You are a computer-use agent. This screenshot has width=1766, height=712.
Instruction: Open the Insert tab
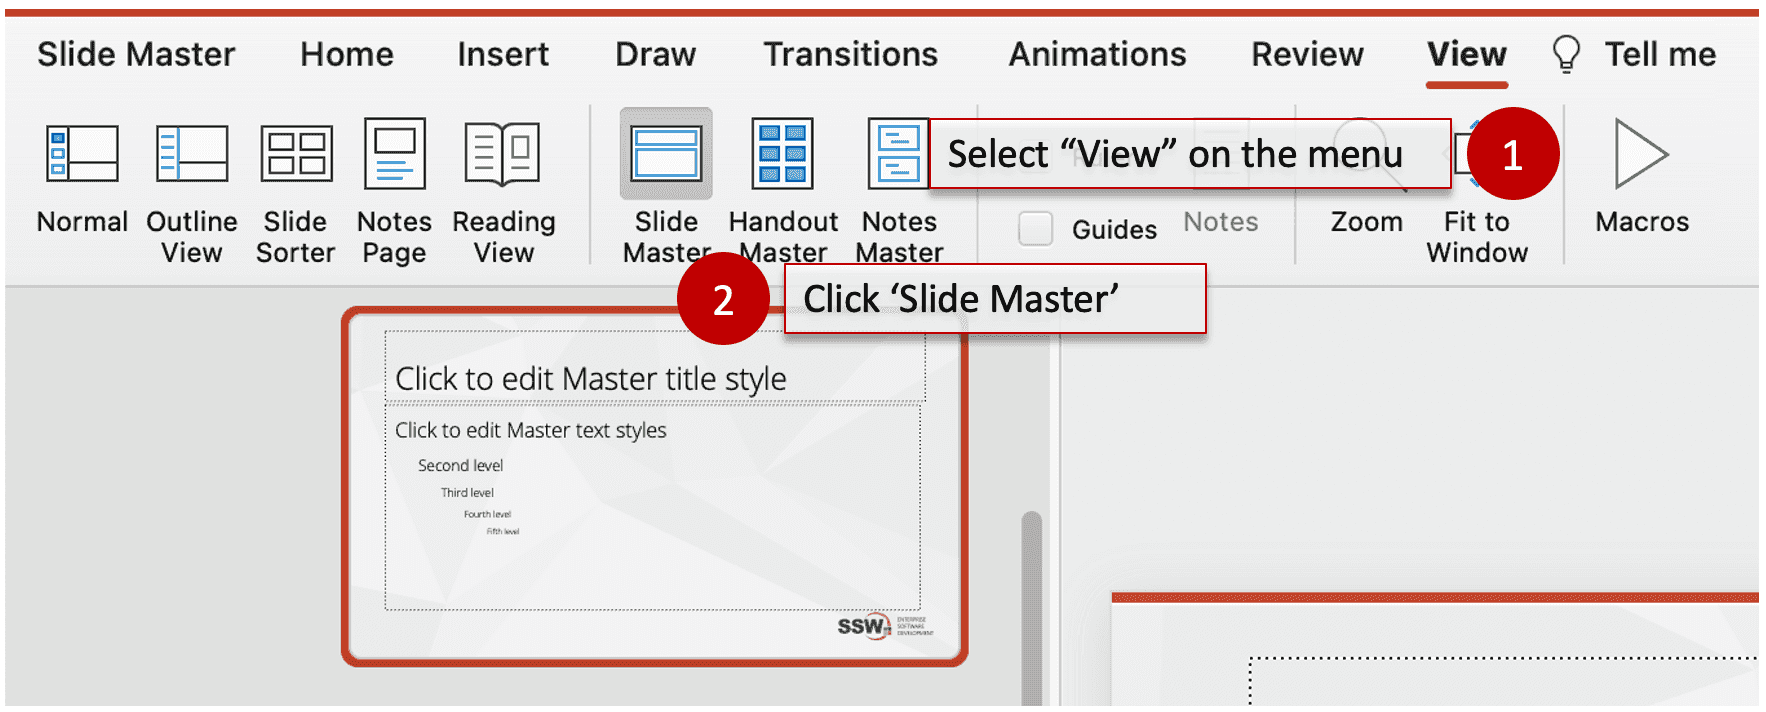click(x=503, y=54)
